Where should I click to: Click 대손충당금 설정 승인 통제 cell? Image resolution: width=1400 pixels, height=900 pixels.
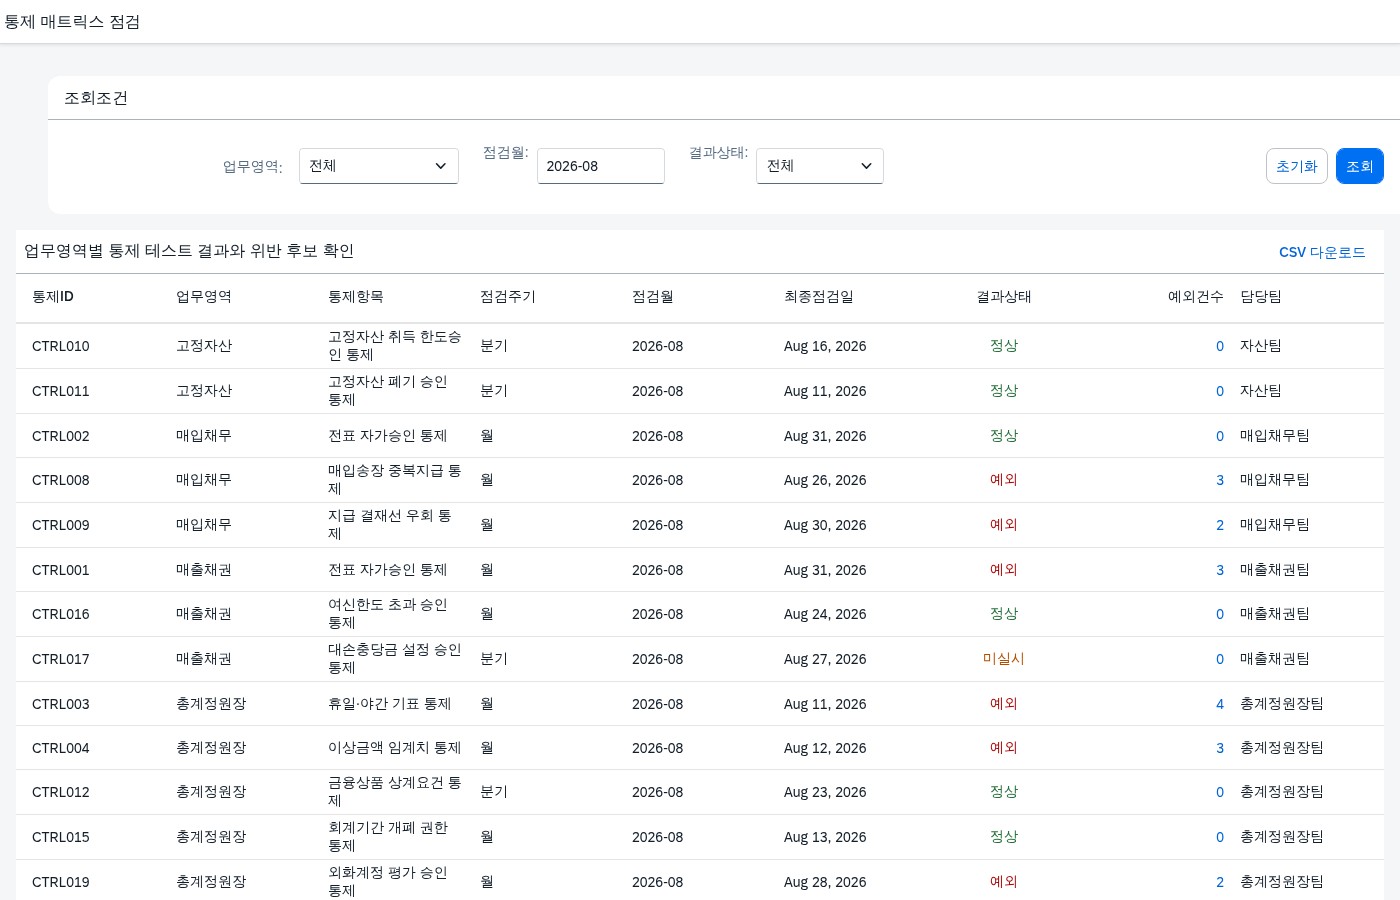pos(395,659)
